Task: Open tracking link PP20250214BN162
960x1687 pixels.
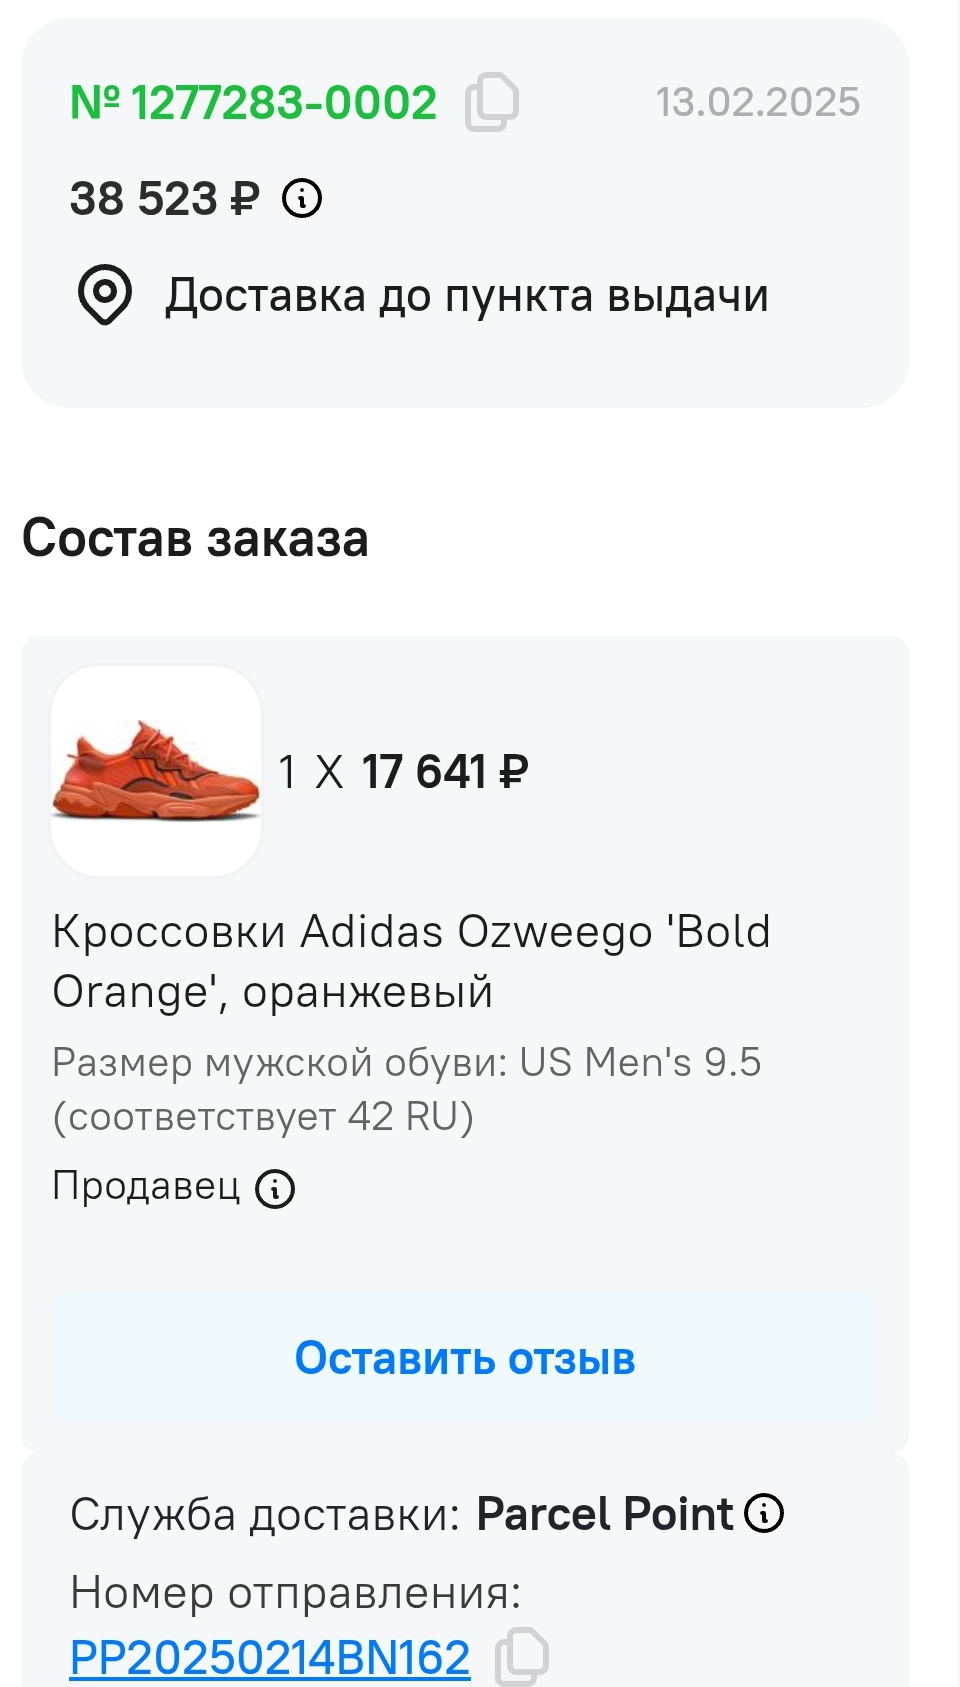Action: (270, 1657)
